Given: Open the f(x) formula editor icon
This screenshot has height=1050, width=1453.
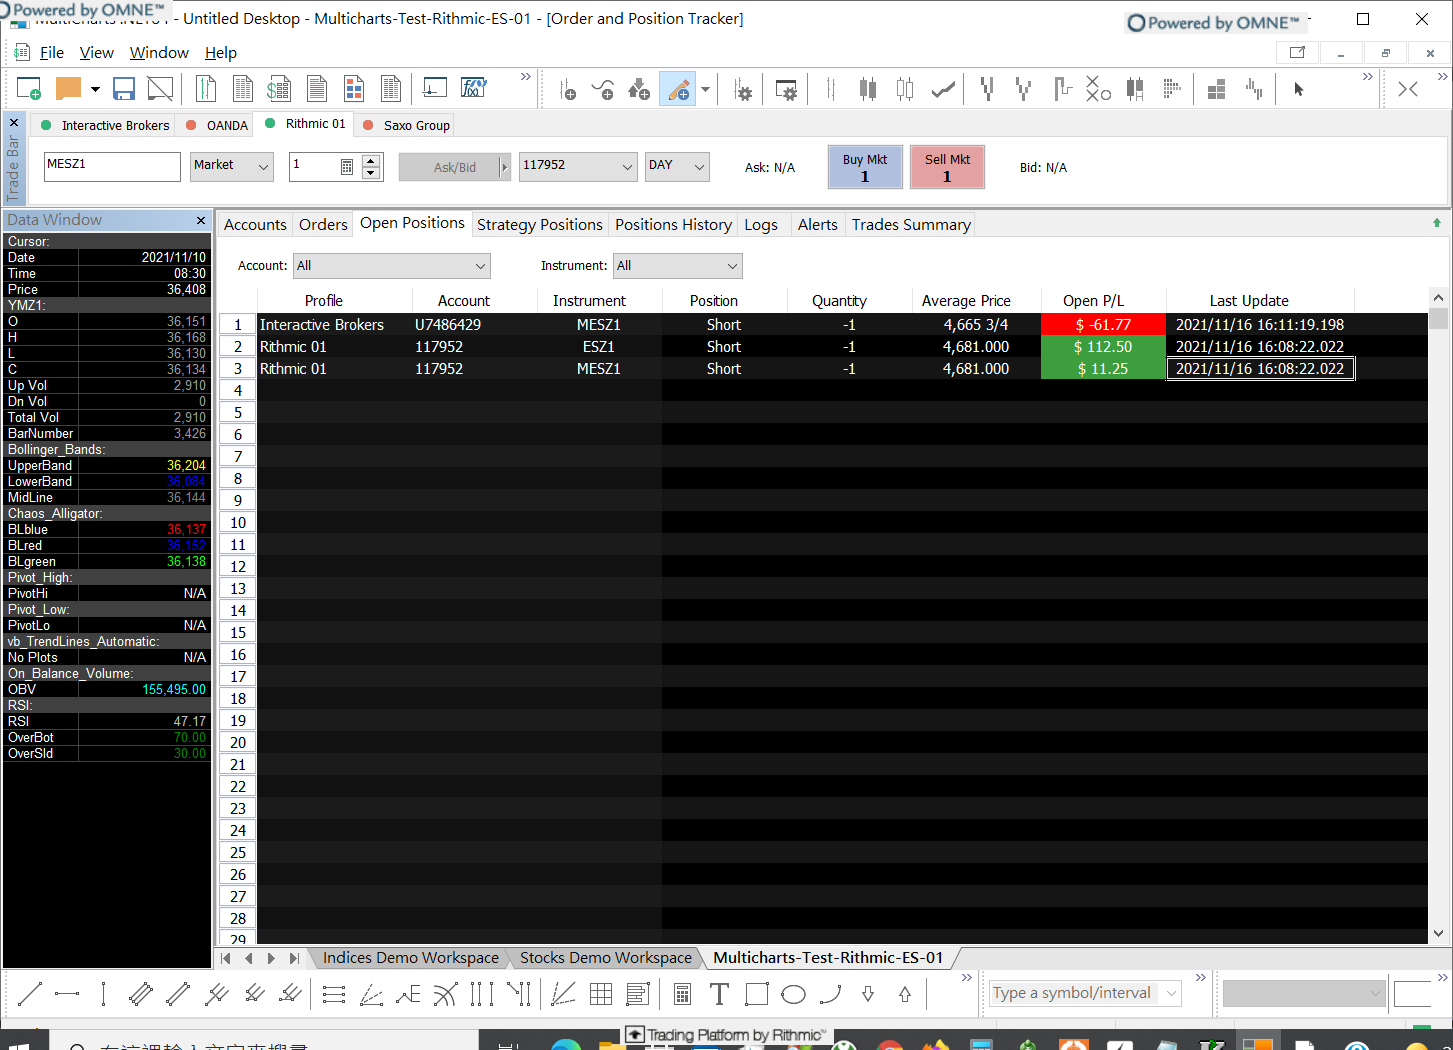Looking at the screenshot, I should [x=473, y=89].
